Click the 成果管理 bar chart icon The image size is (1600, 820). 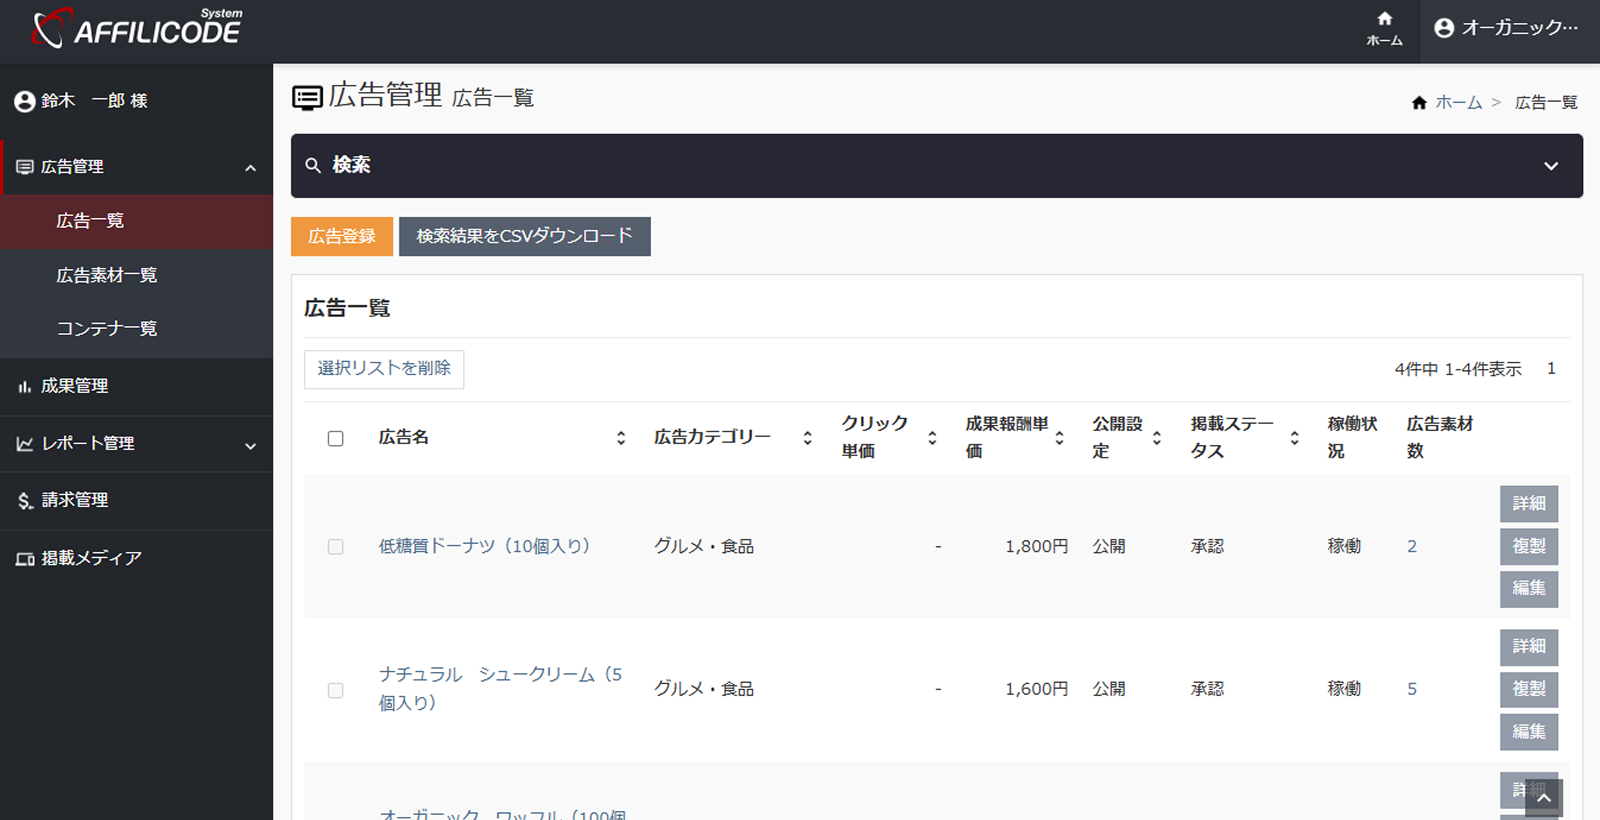point(25,387)
